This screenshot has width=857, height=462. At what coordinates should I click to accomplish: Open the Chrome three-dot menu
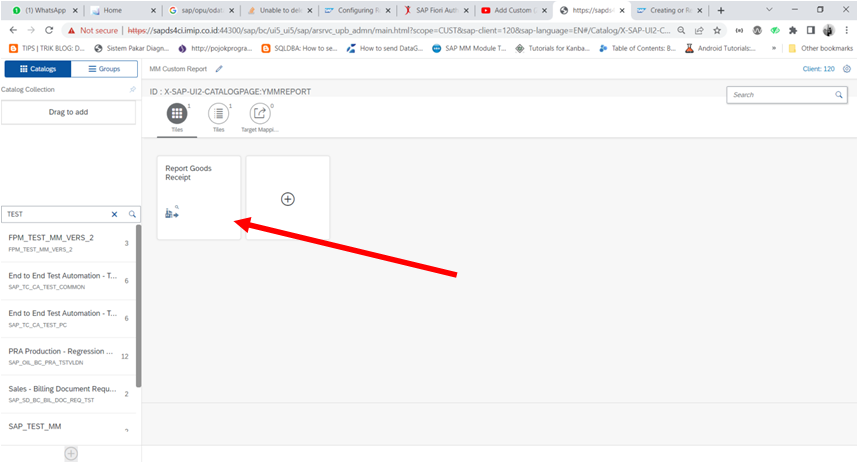click(847, 31)
